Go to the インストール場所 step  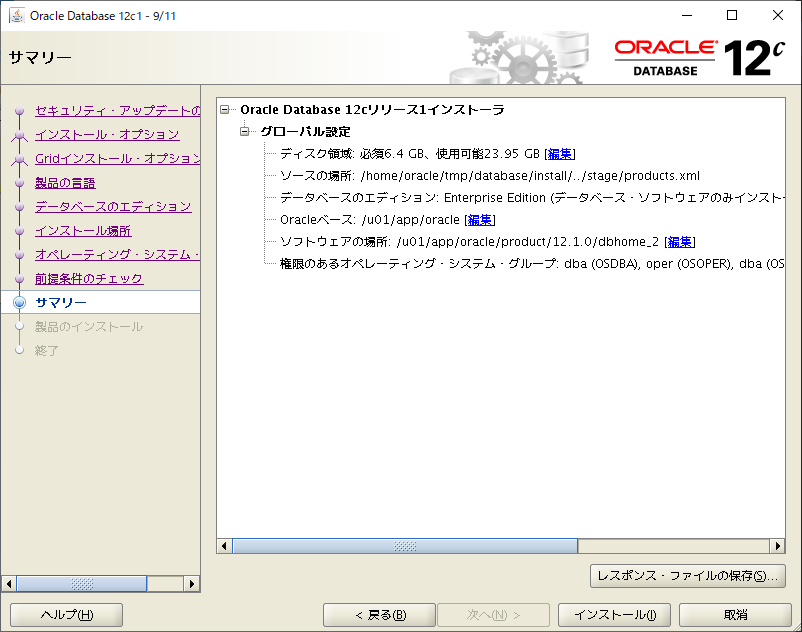pos(83,231)
